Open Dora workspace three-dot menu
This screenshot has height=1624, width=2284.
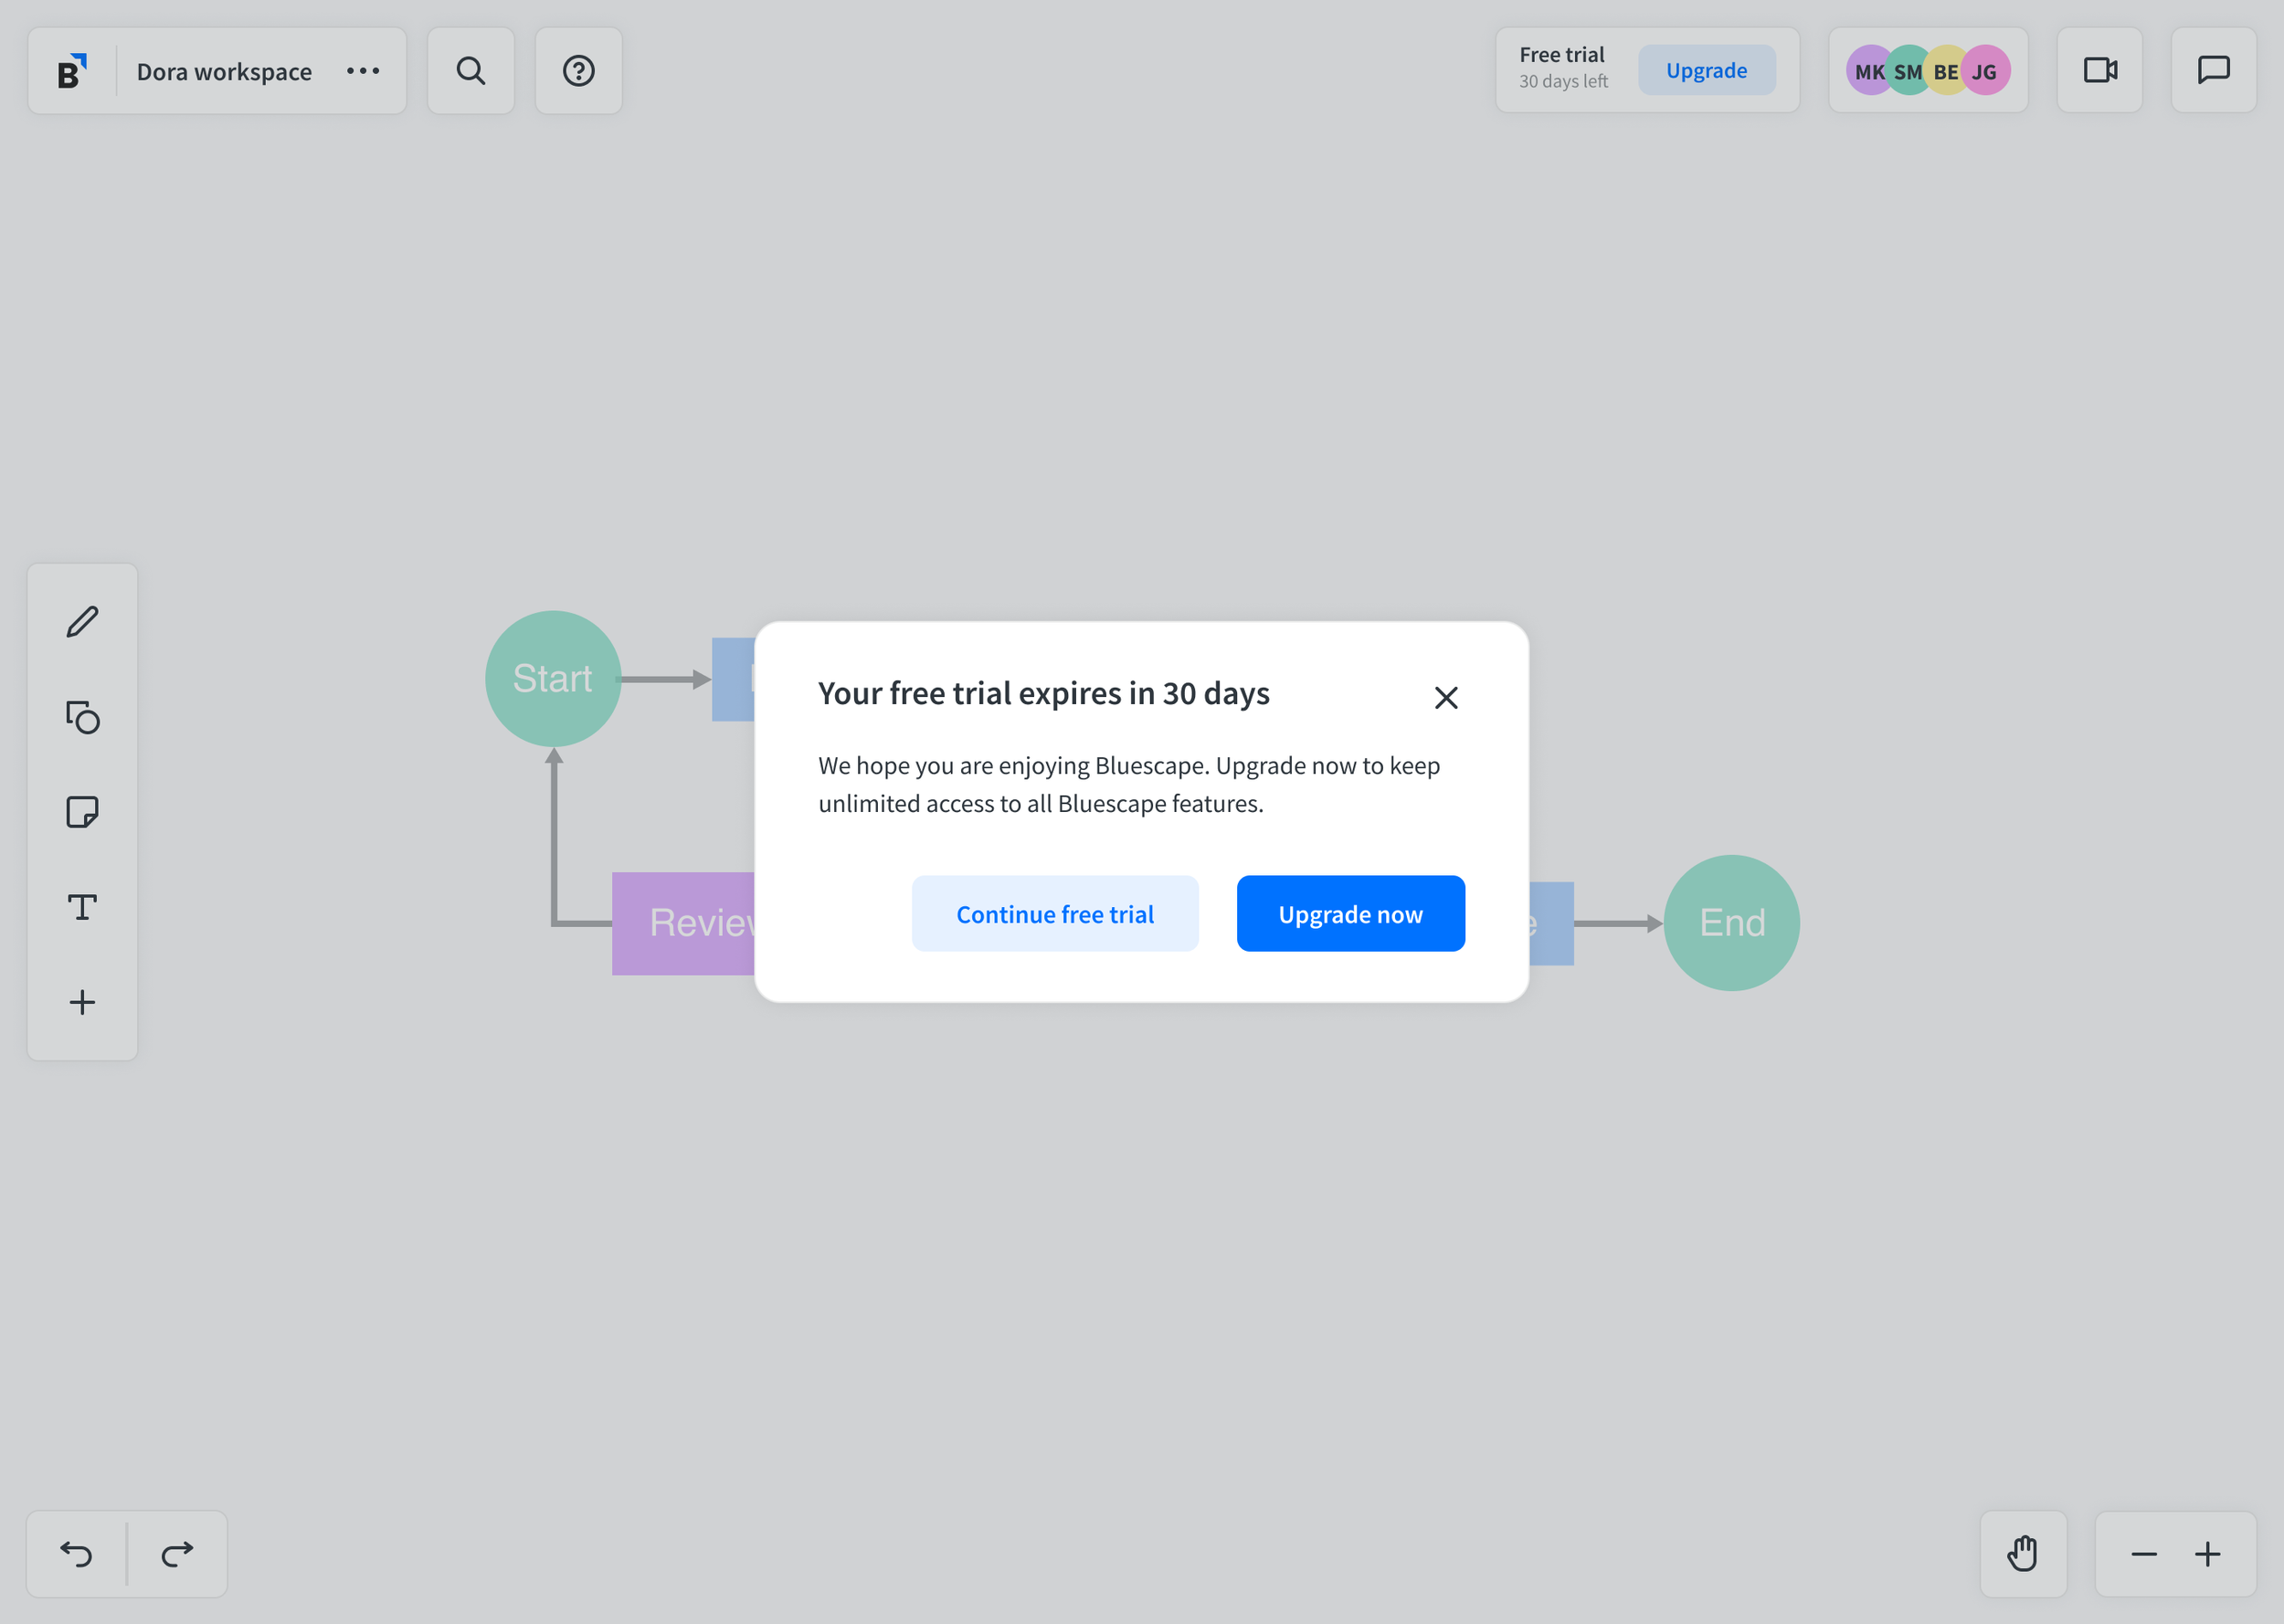(x=363, y=71)
